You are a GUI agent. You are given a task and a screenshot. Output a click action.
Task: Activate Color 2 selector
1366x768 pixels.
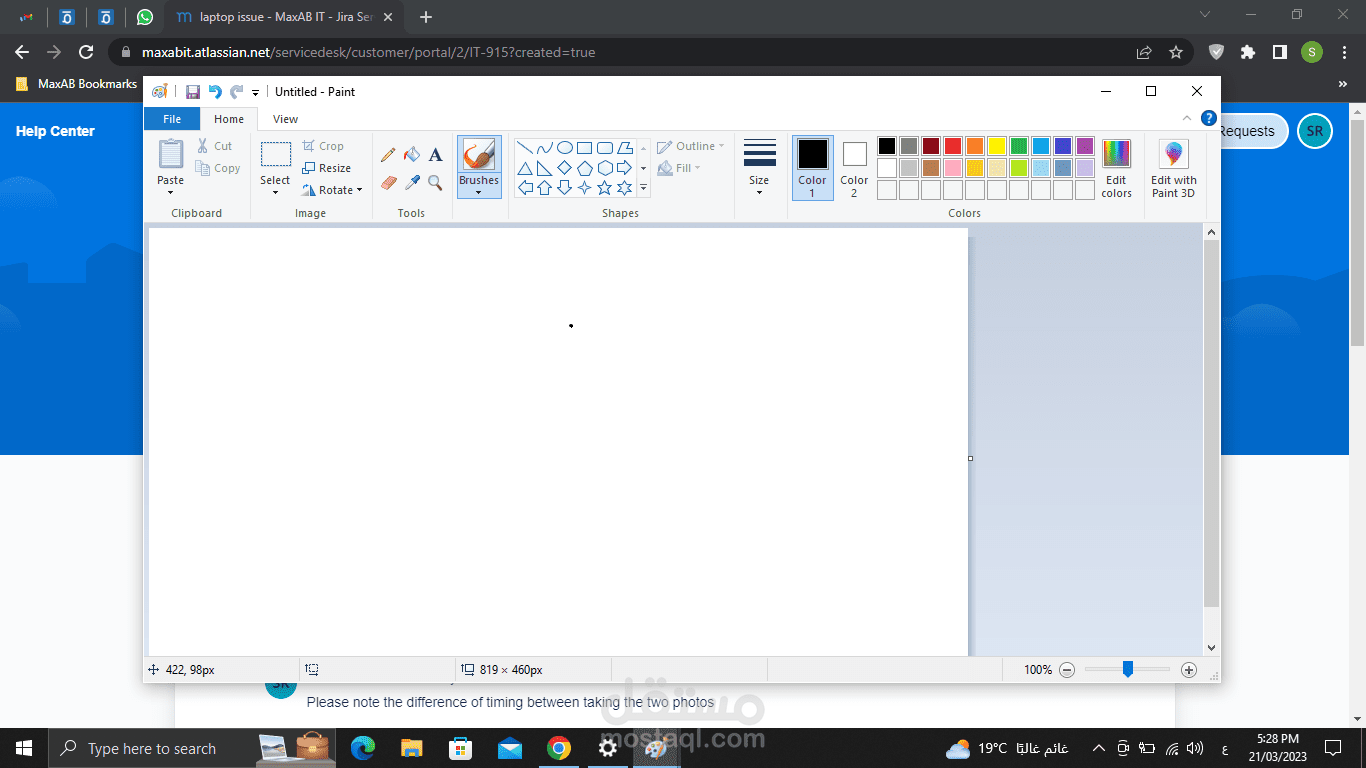pyautogui.click(x=855, y=168)
